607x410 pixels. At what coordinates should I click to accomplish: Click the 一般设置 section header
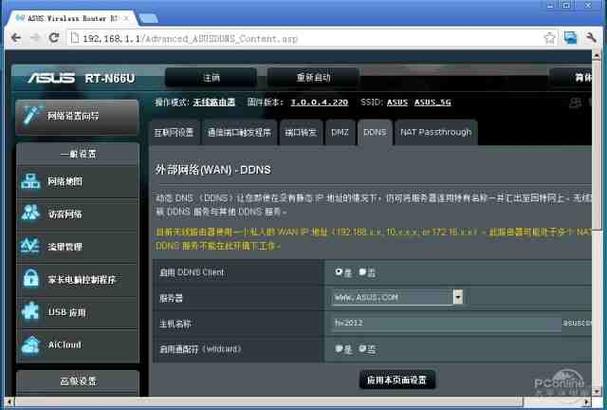(78, 154)
